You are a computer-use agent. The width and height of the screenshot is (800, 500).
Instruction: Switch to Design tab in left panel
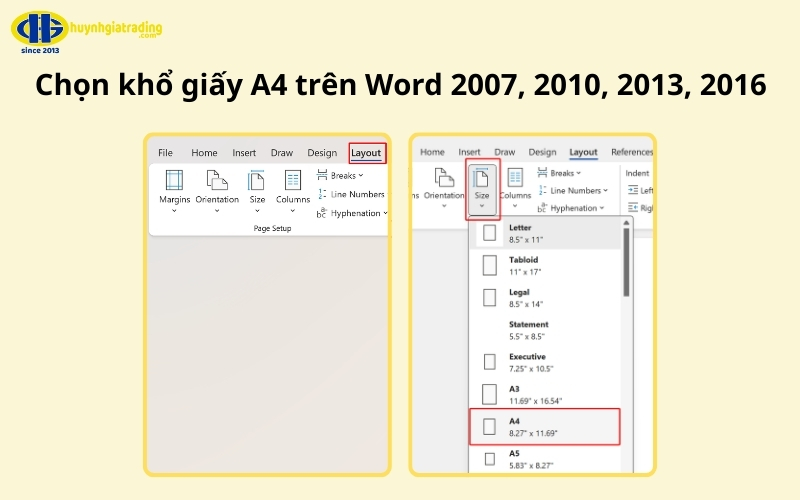point(322,153)
